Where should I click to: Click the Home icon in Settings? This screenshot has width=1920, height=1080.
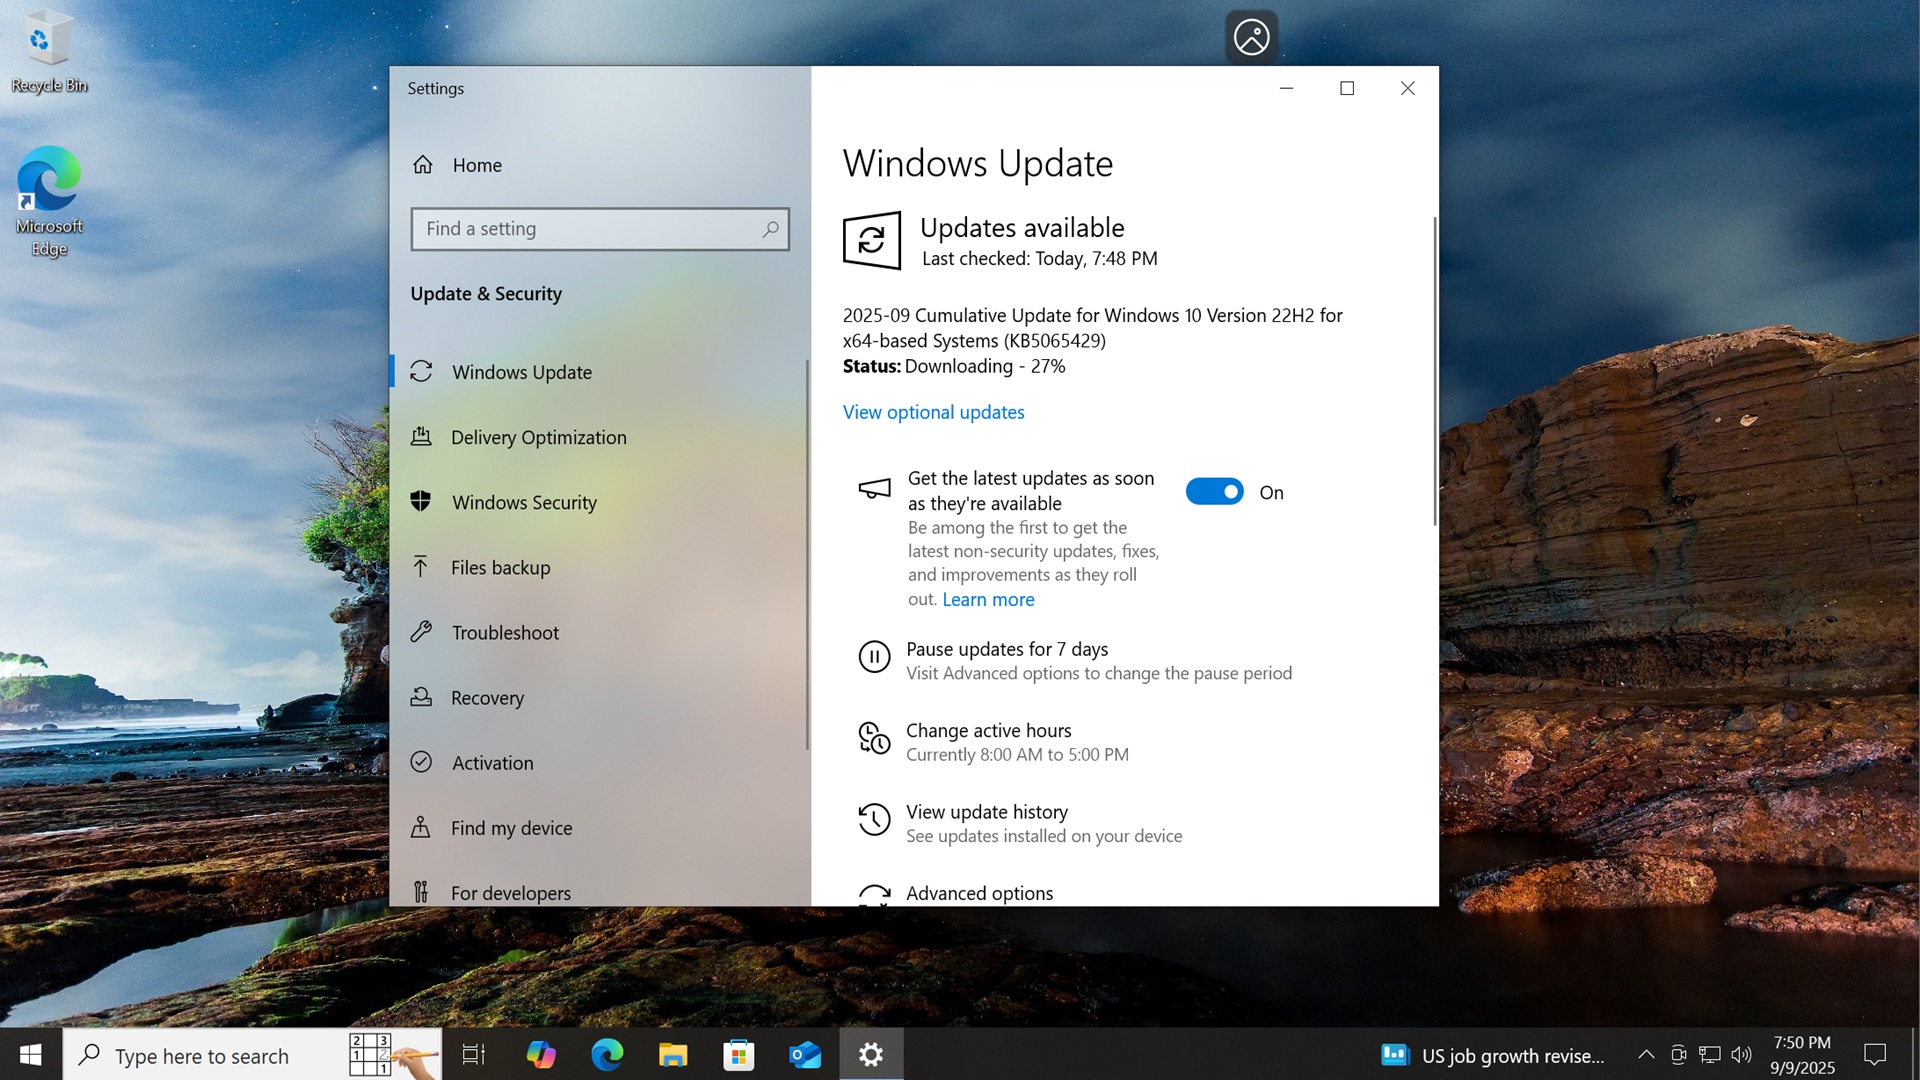click(423, 165)
